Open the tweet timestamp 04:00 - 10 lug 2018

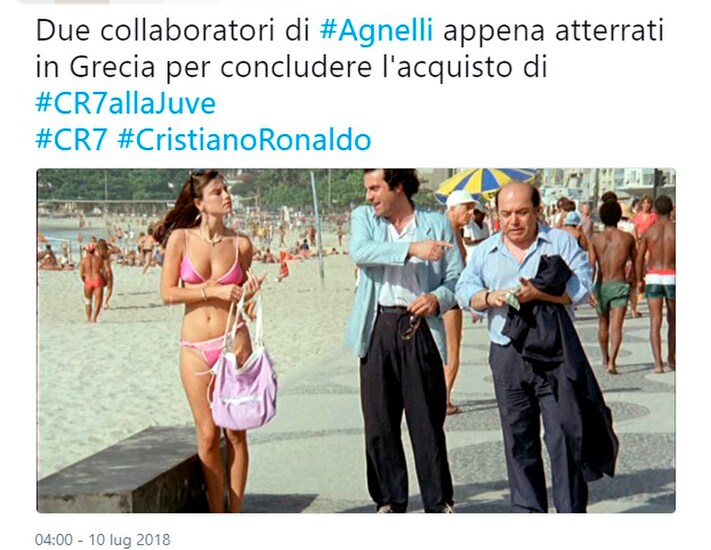pyautogui.click(x=103, y=540)
